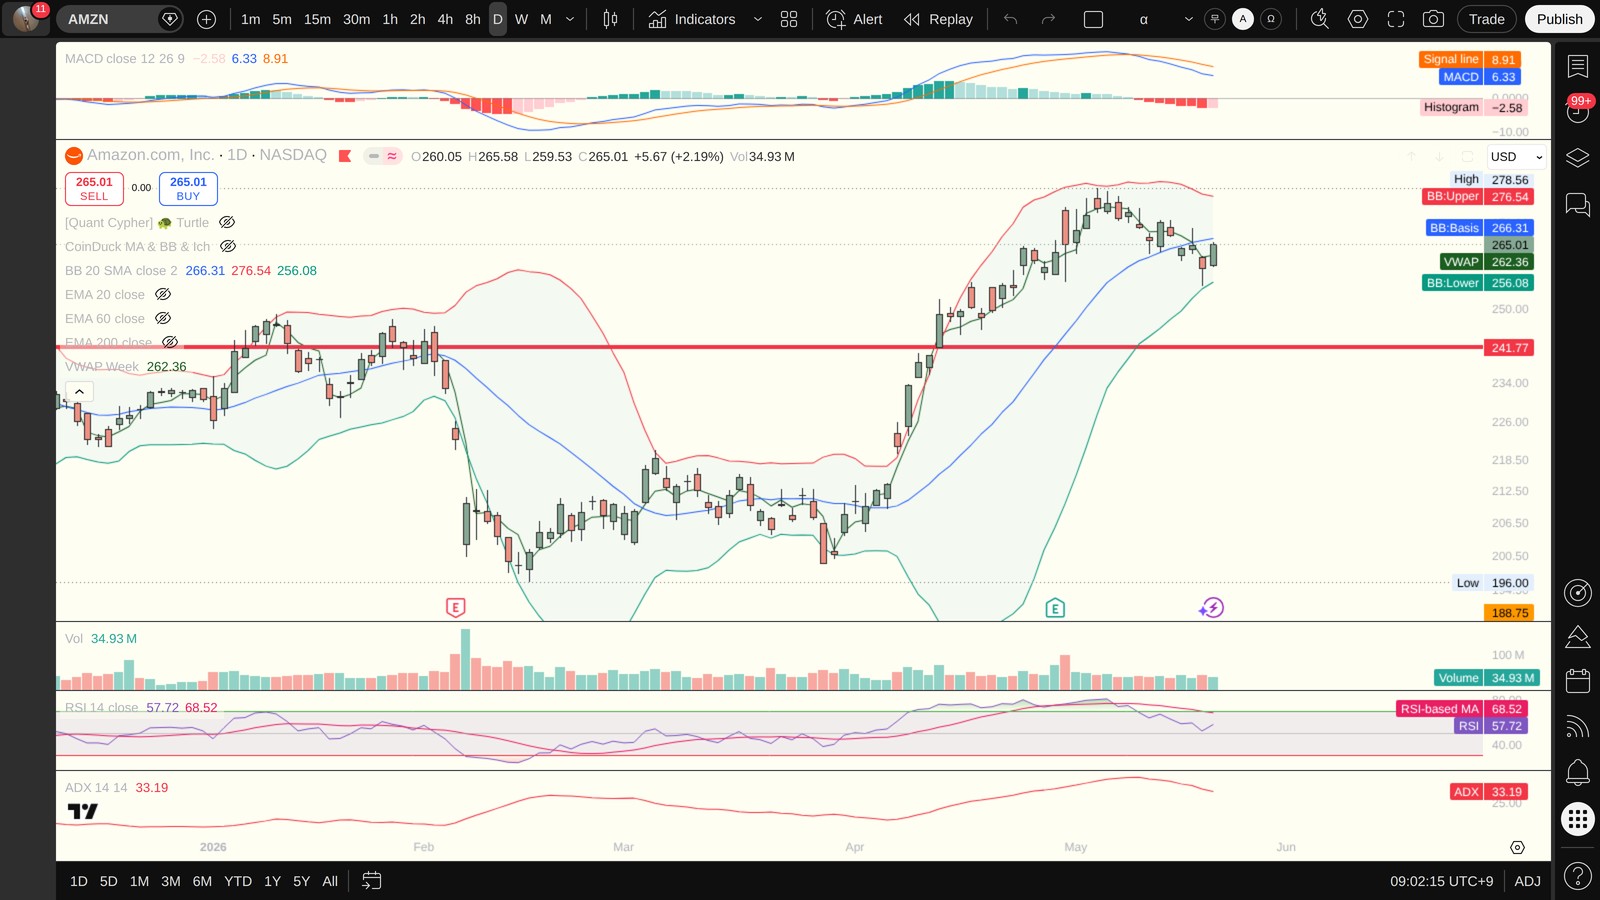This screenshot has height=900, width=1600.
Task: Select the W weekly timeframe
Action: tap(521, 19)
